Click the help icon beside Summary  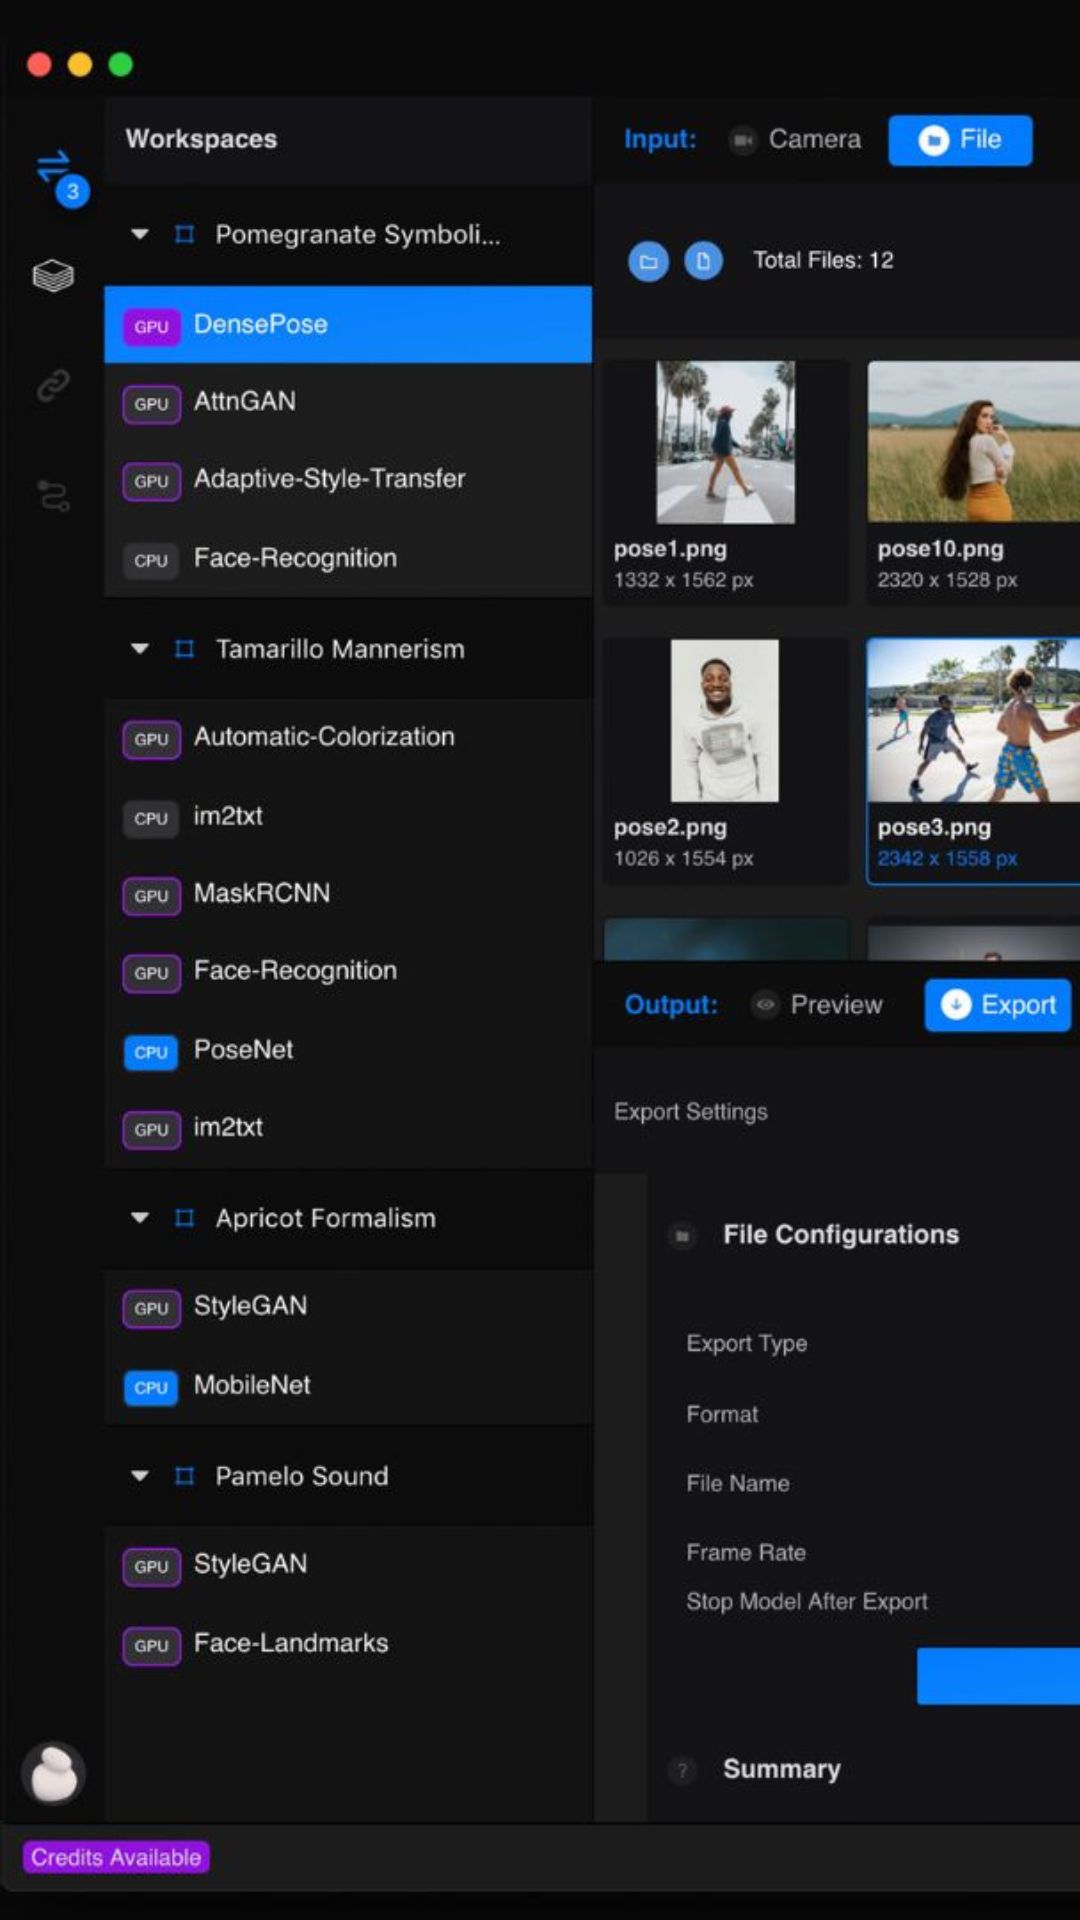click(x=682, y=1771)
